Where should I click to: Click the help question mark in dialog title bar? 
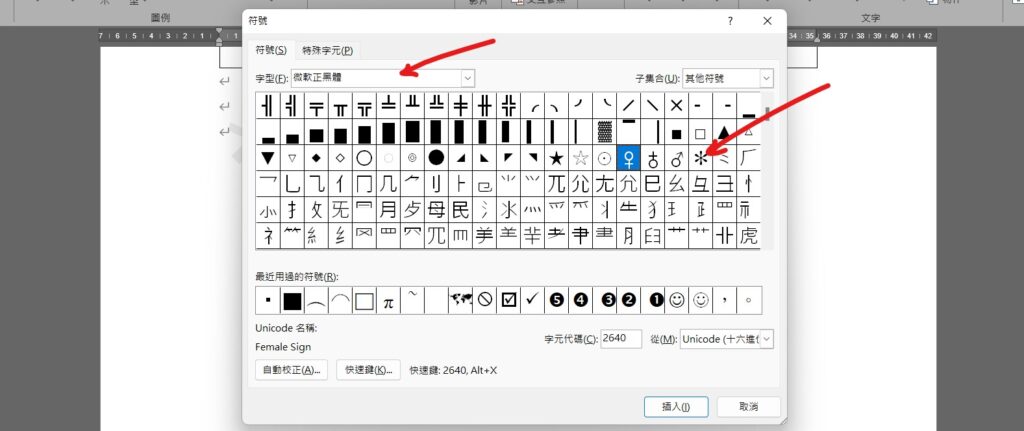point(730,21)
